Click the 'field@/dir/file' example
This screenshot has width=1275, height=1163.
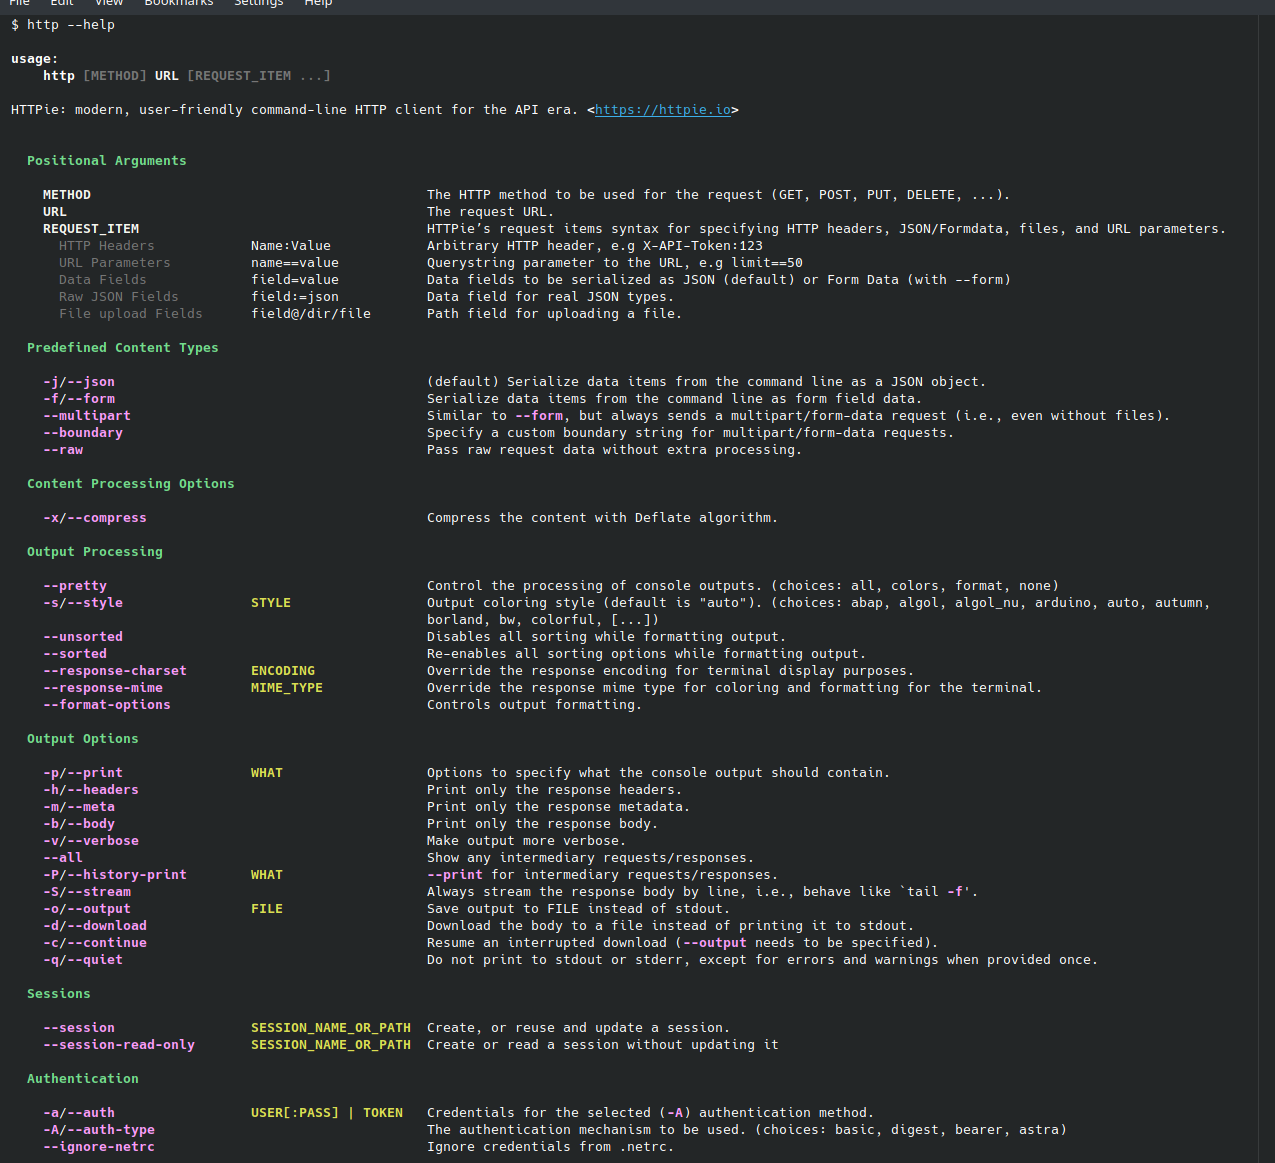[311, 314]
